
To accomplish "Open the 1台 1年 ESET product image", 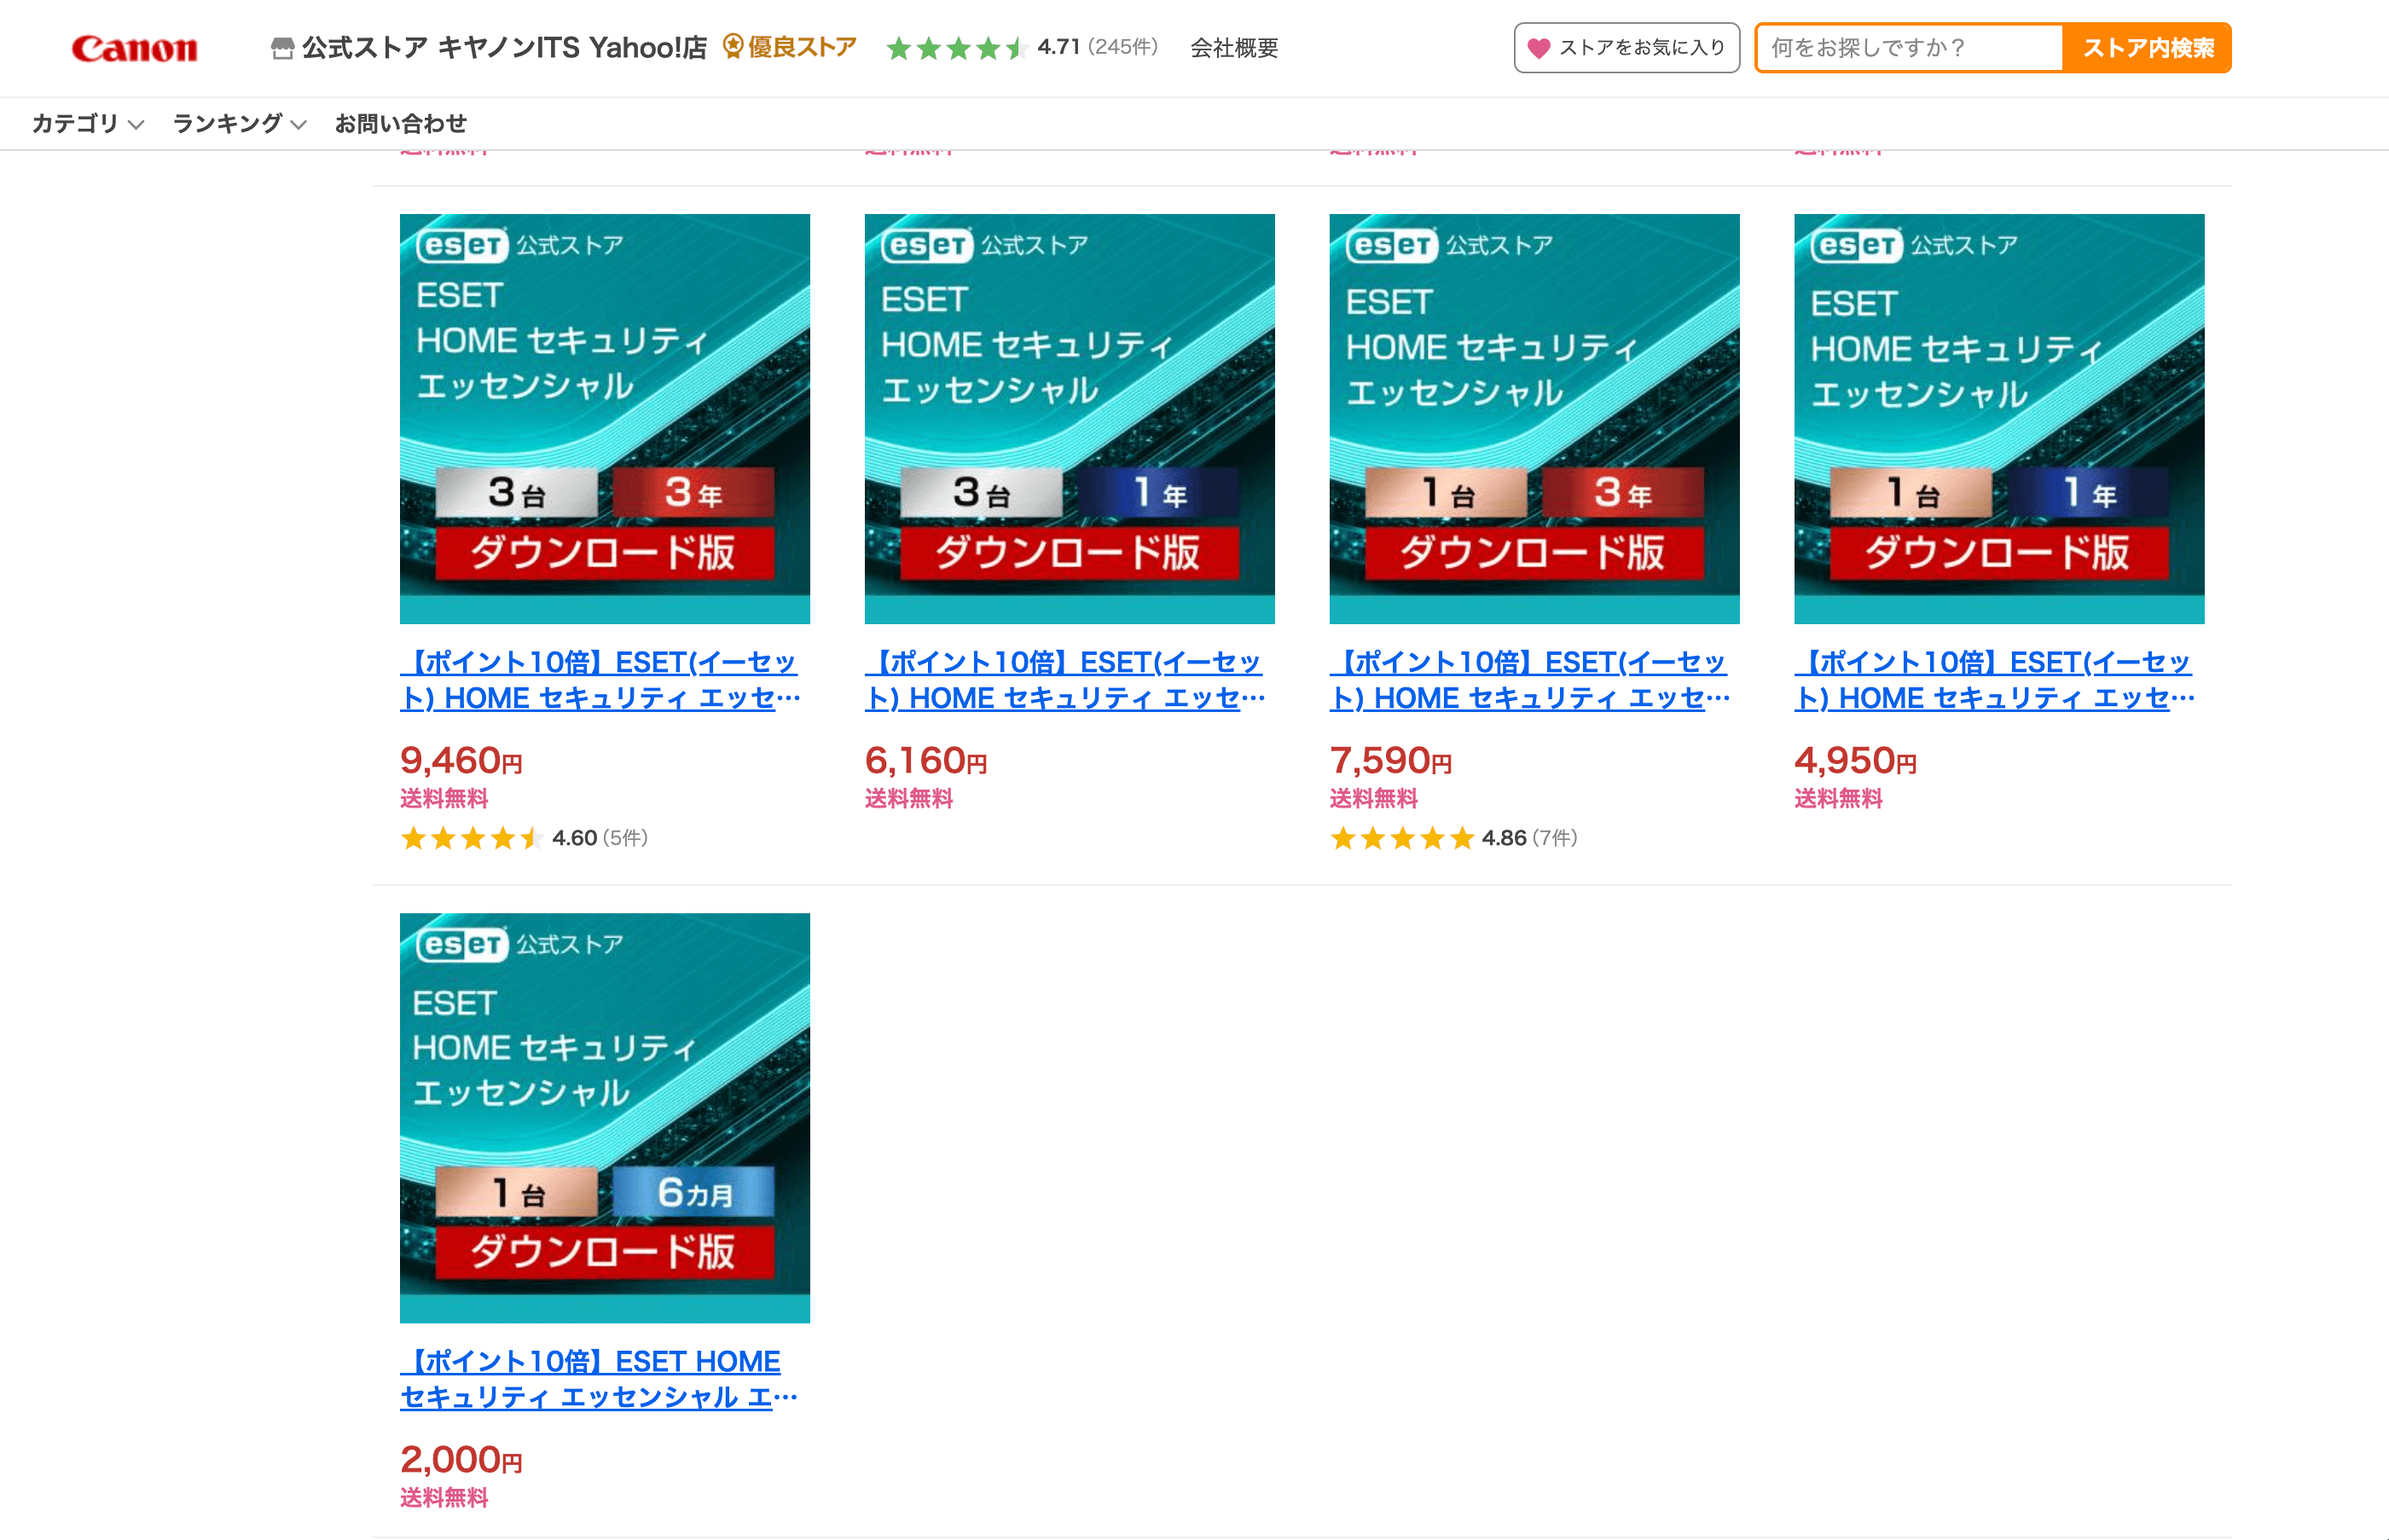I will point(1999,419).
